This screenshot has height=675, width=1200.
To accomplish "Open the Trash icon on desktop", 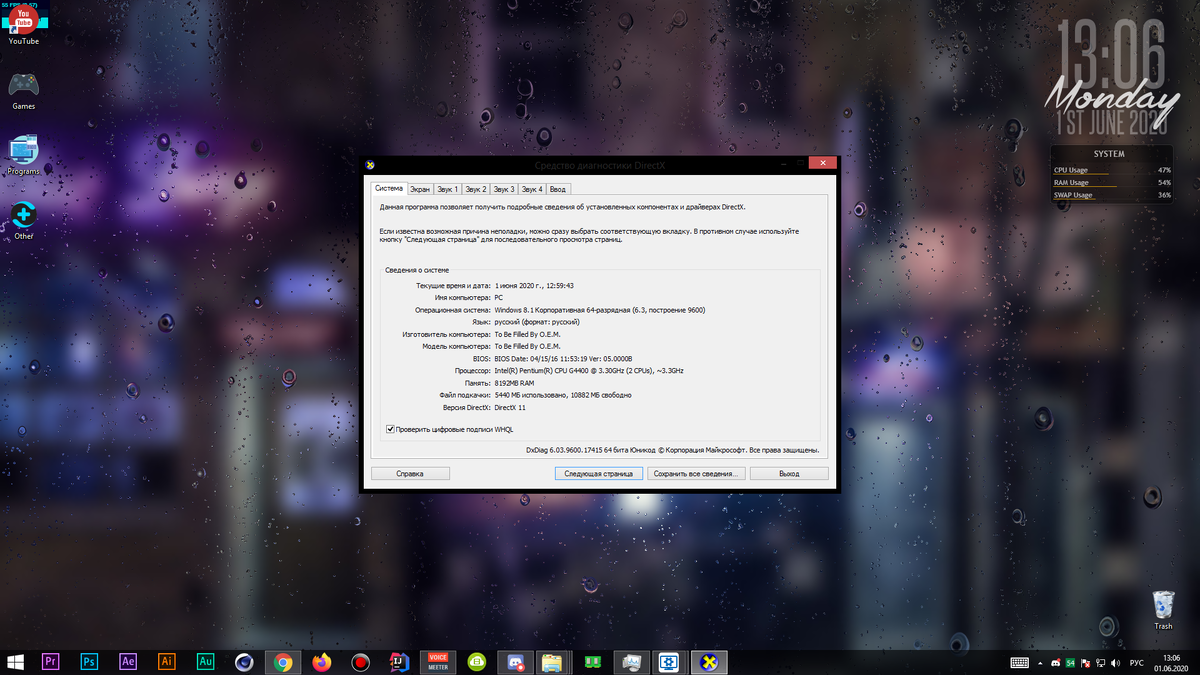I will (1163, 609).
